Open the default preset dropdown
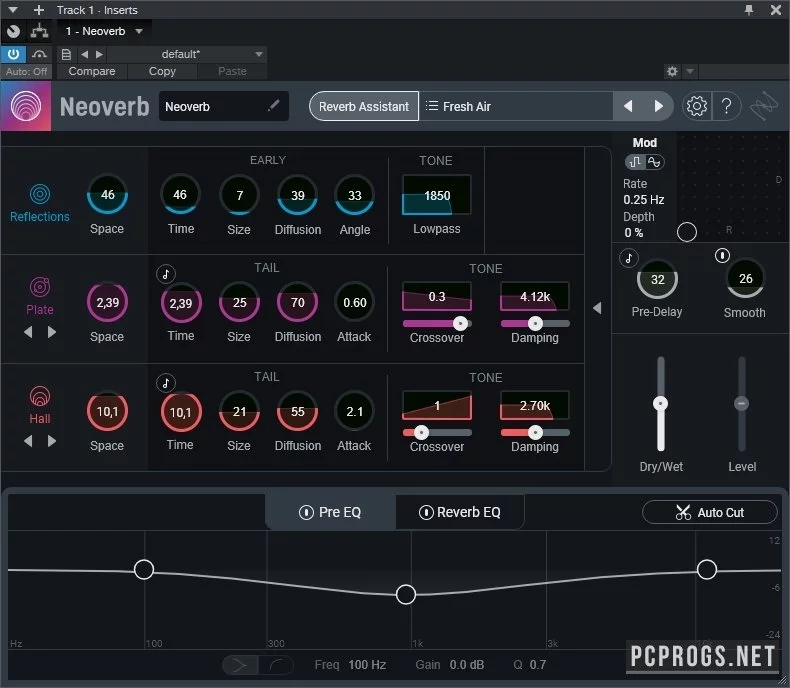 pos(258,54)
